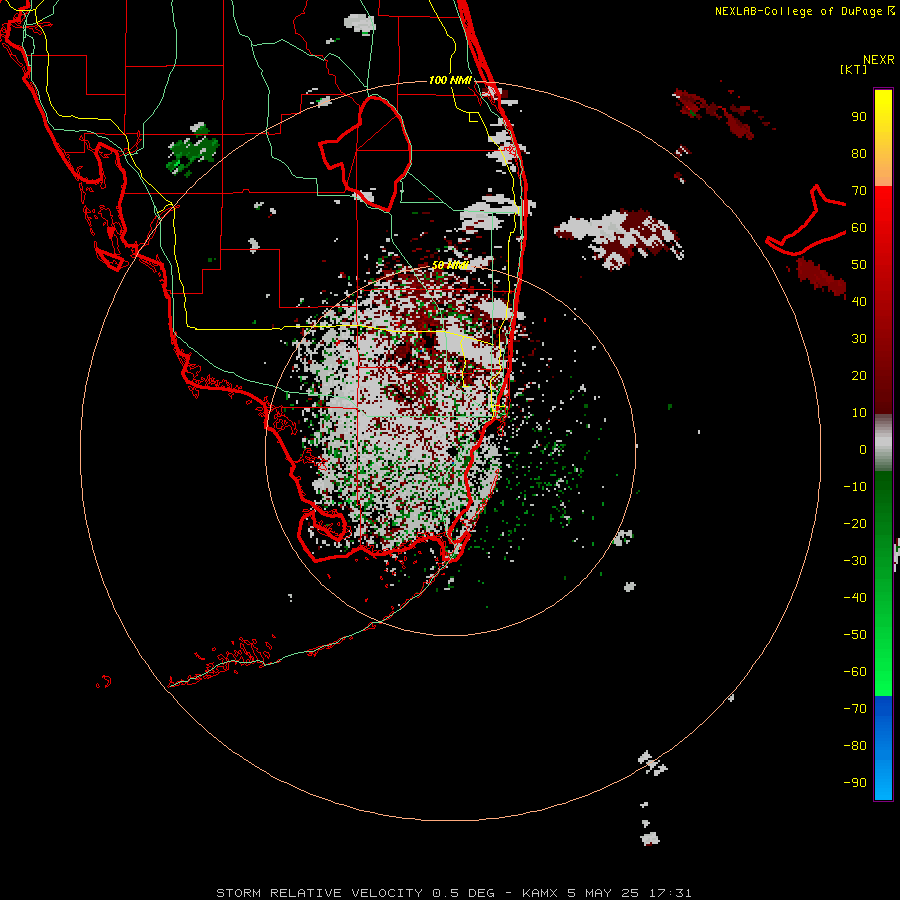The height and width of the screenshot is (900, 900).
Task: Click the KAMX station ID in footer
Action: point(540,893)
